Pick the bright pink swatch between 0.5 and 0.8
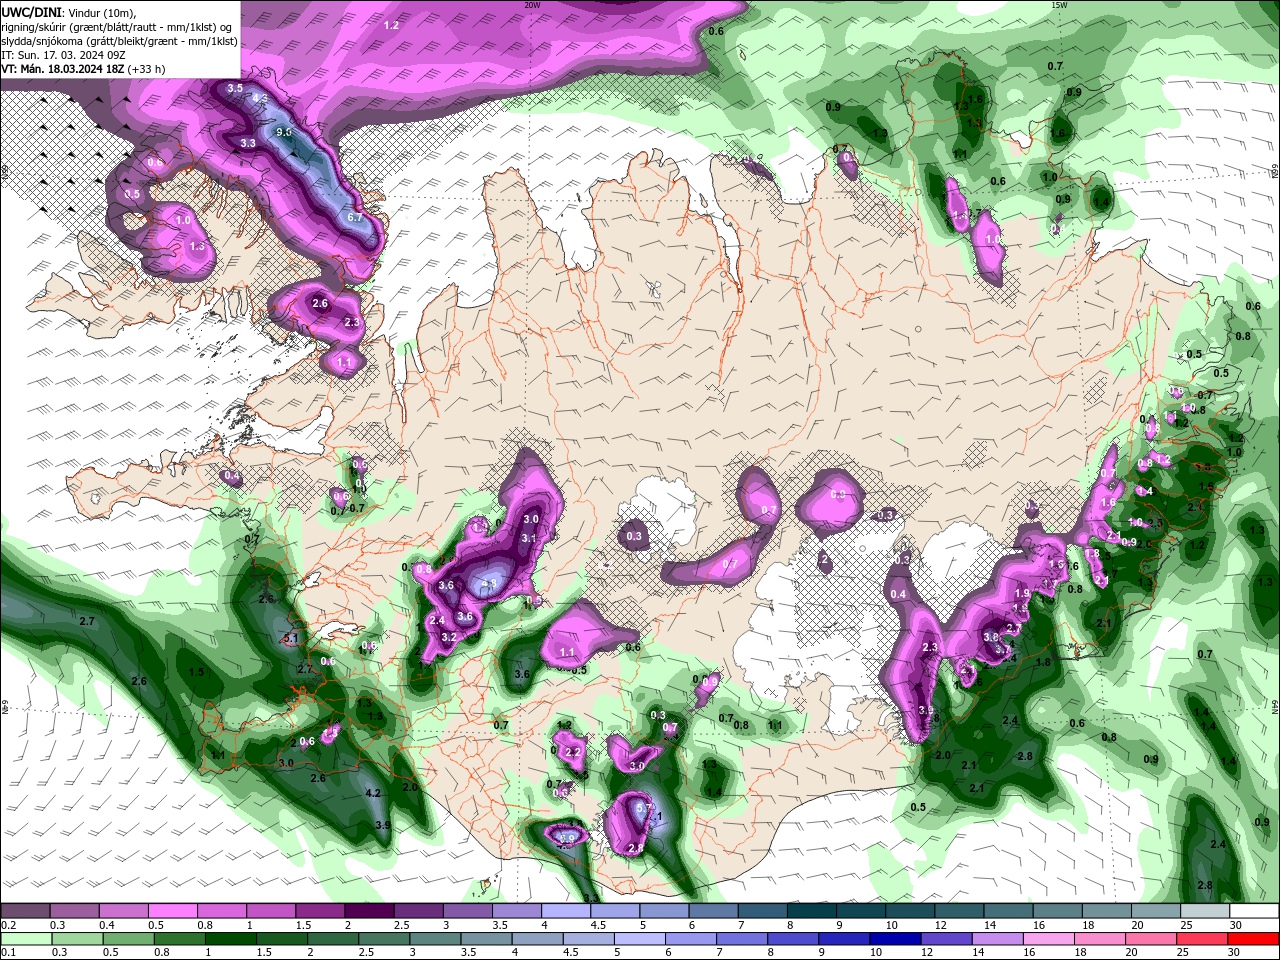 tap(172, 911)
